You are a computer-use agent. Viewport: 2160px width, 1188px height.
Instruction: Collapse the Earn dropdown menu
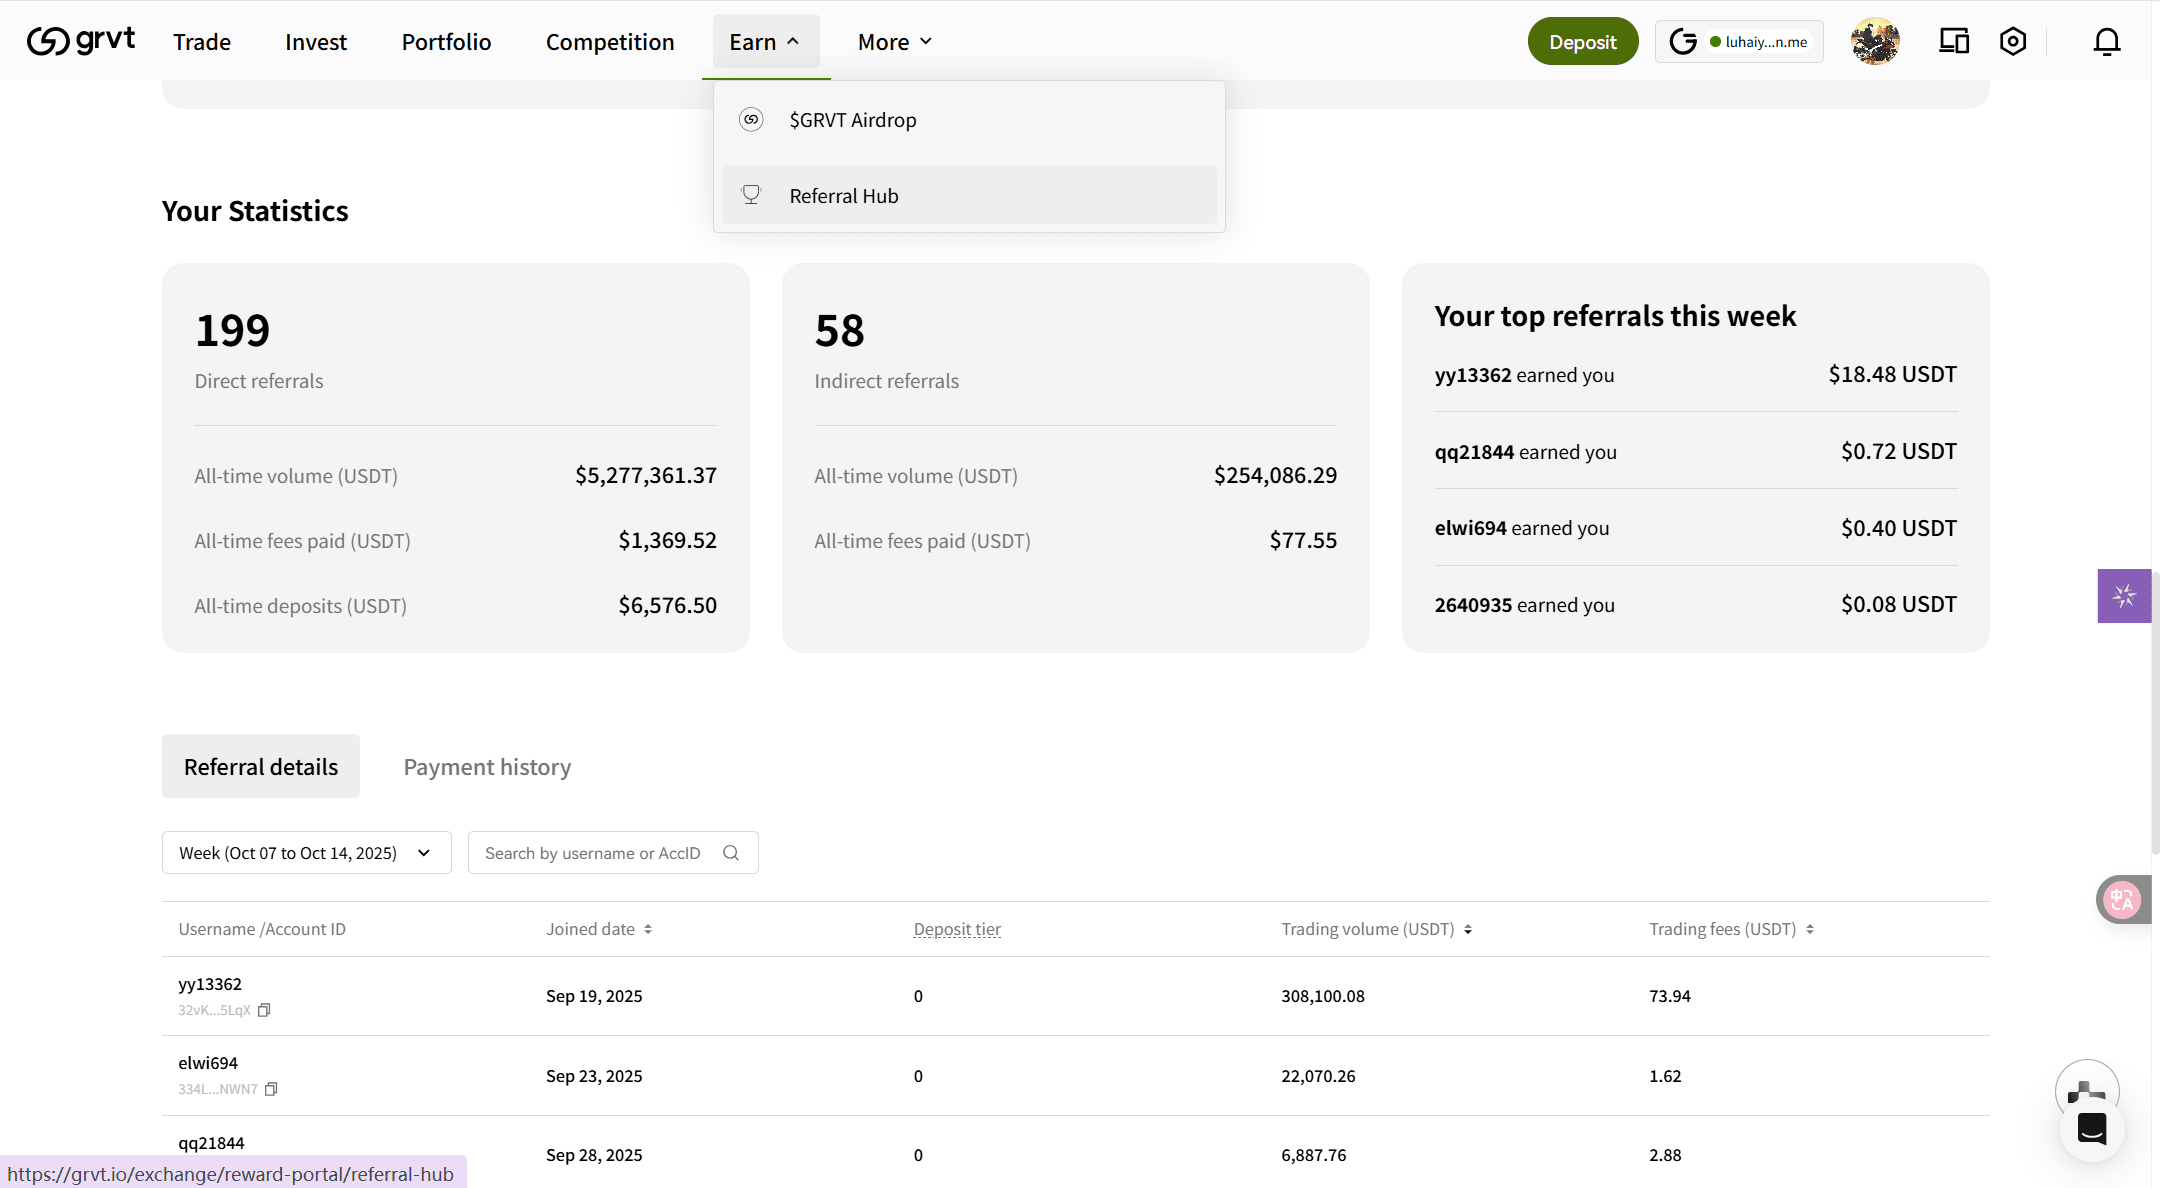765,42
